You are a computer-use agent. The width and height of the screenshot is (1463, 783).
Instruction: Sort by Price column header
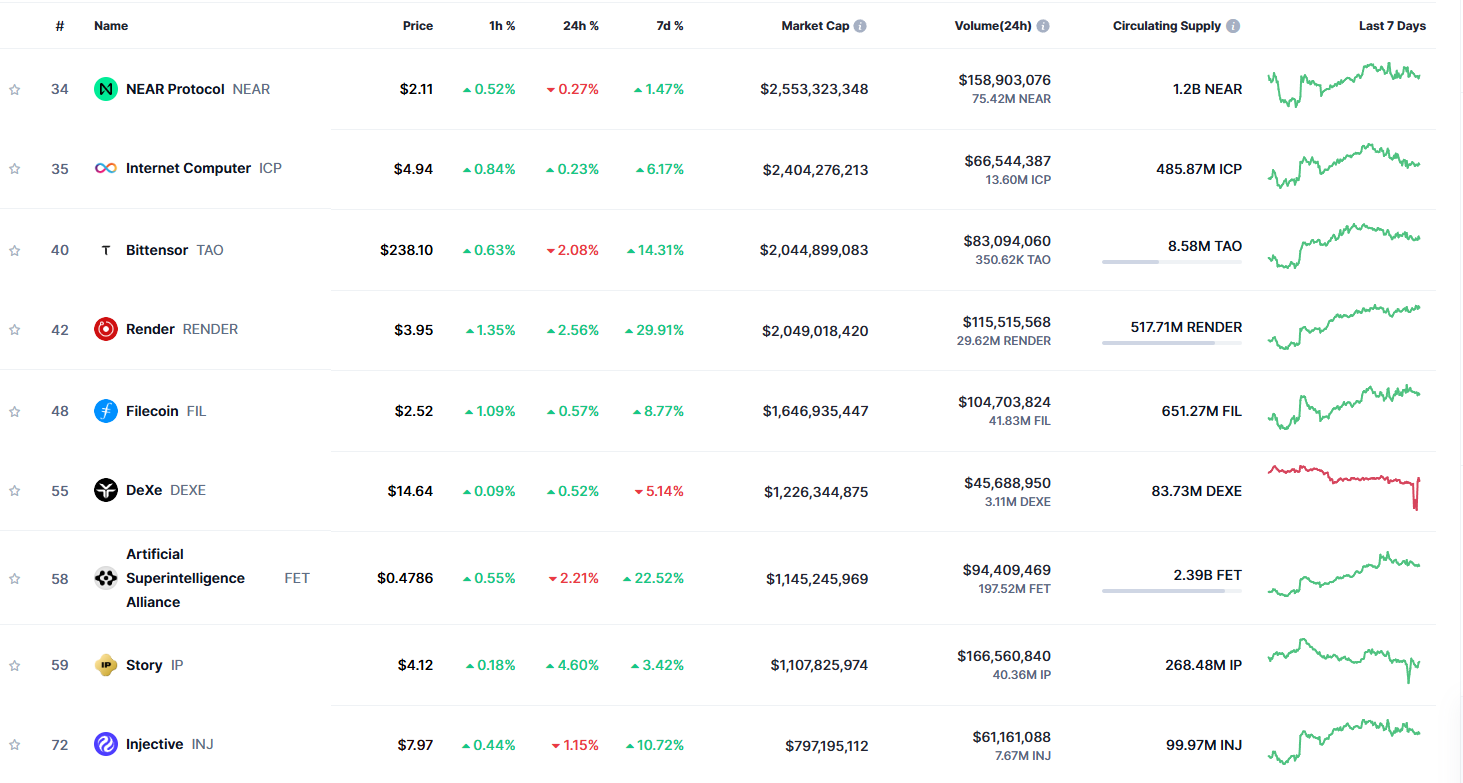418,26
